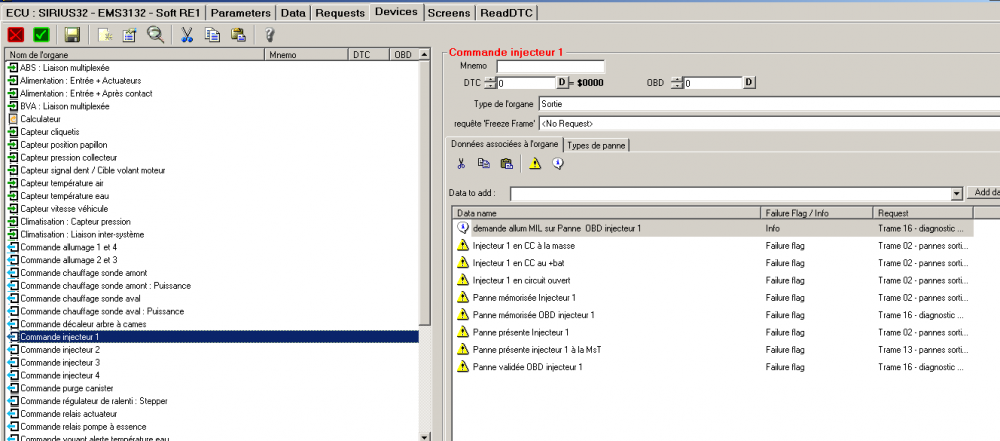Open the ECU : SIRIUS32 - EMS3132 tab

coord(104,12)
